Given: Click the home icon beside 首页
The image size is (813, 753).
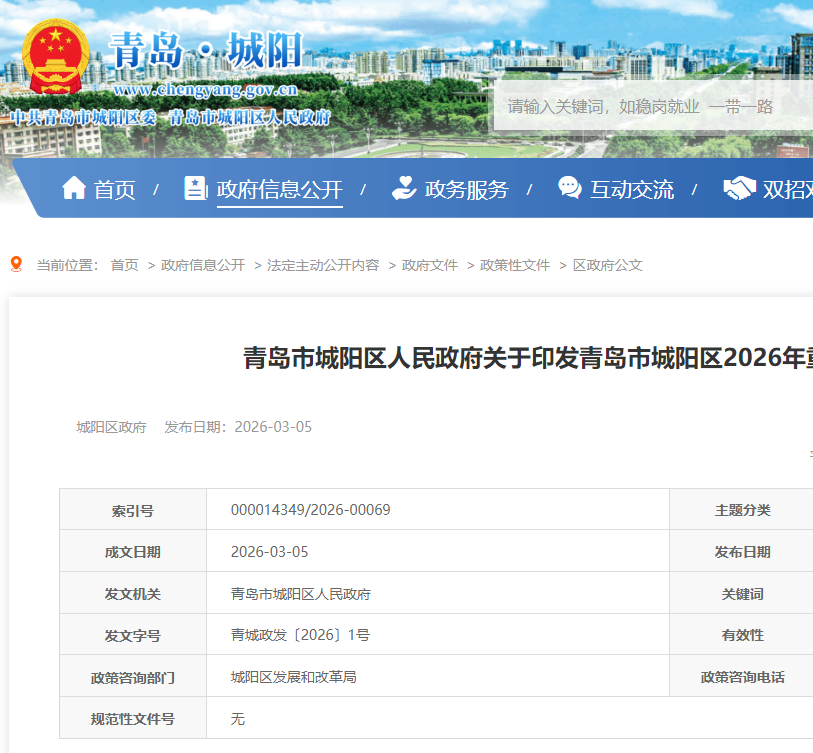Looking at the screenshot, I should tap(74, 188).
